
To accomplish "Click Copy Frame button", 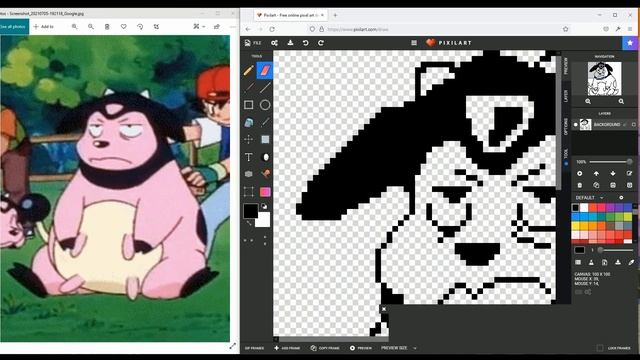I will [x=325, y=348].
